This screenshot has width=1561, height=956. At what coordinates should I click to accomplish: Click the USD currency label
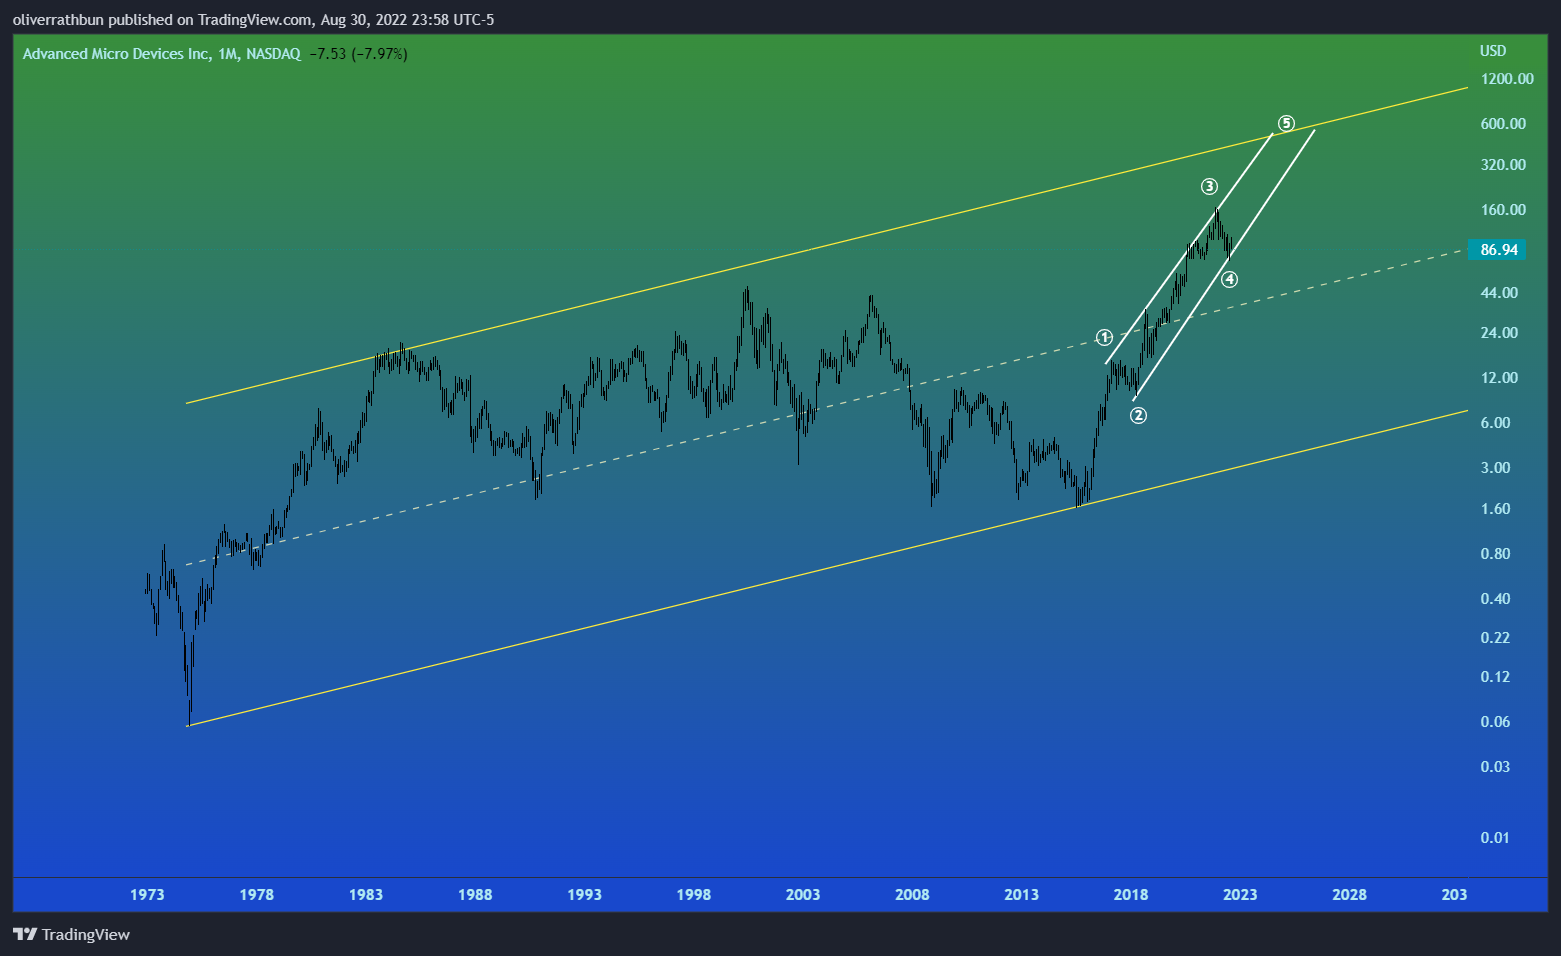(x=1493, y=51)
